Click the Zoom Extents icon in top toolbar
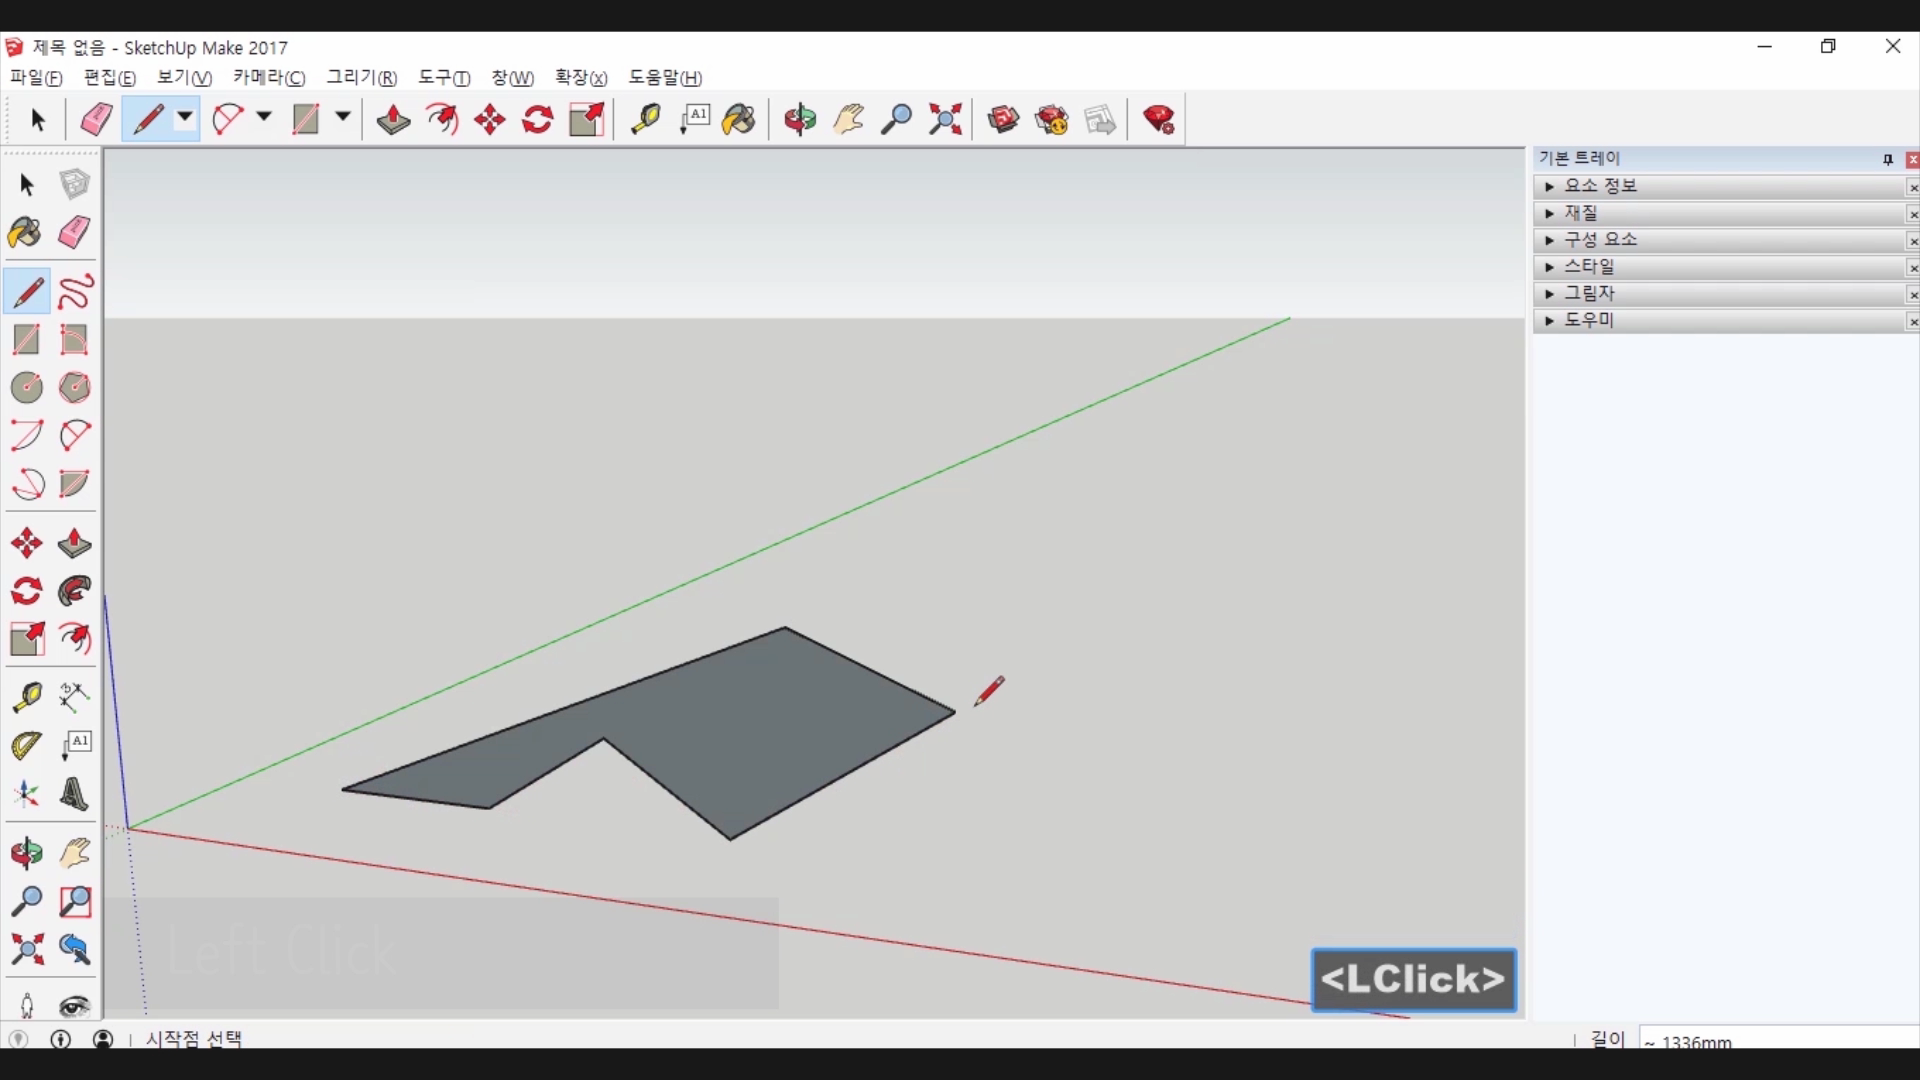1920x1080 pixels. pos(945,120)
